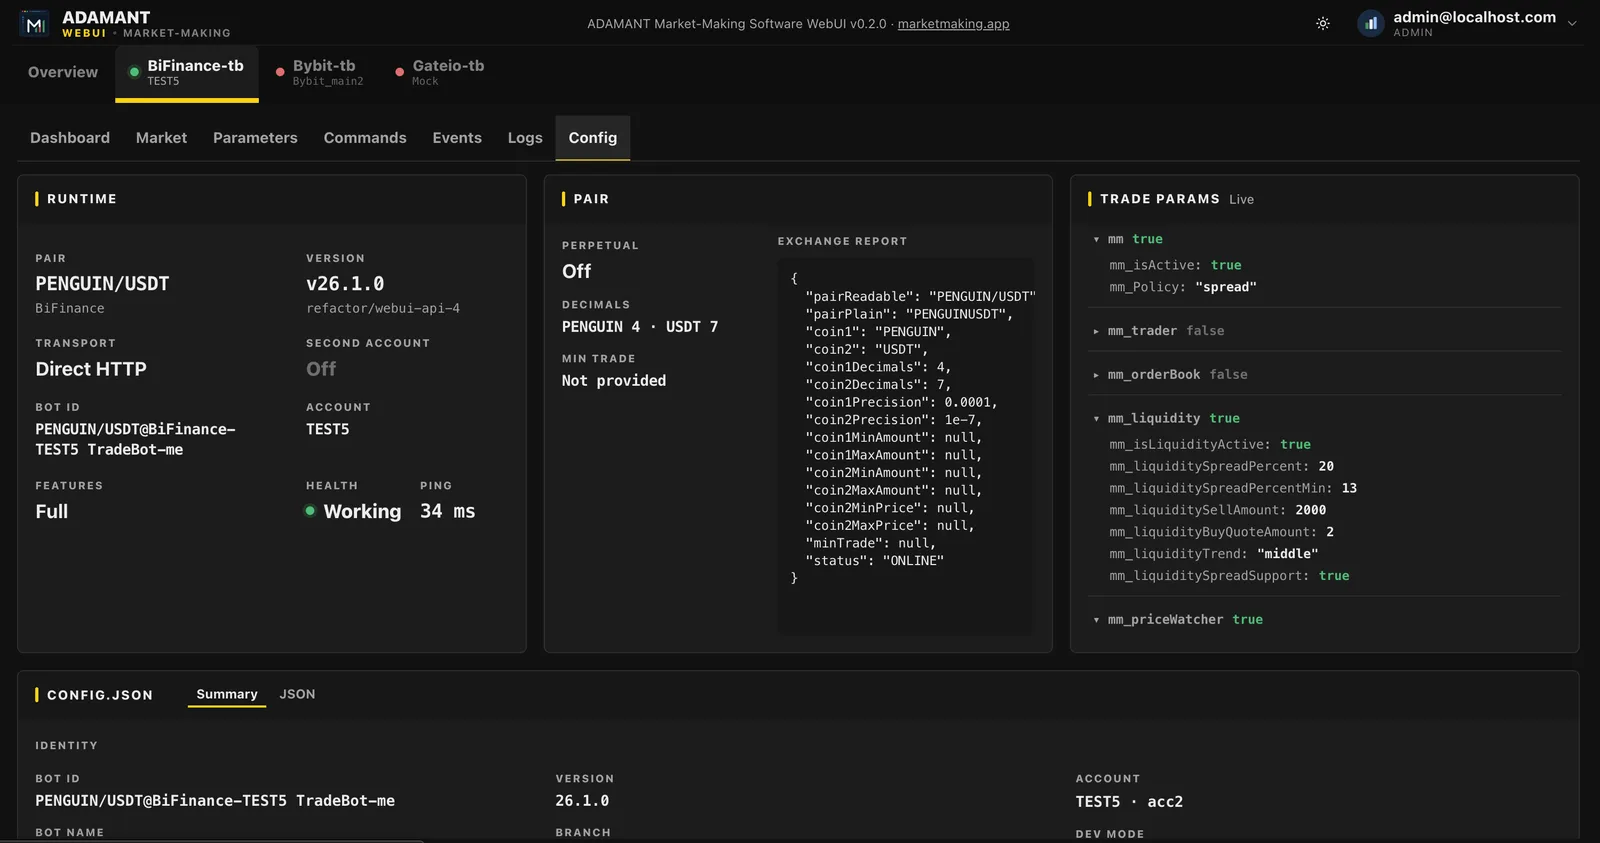Click the red status dot on Bybit-tb
1600x843 pixels.
[x=280, y=72]
